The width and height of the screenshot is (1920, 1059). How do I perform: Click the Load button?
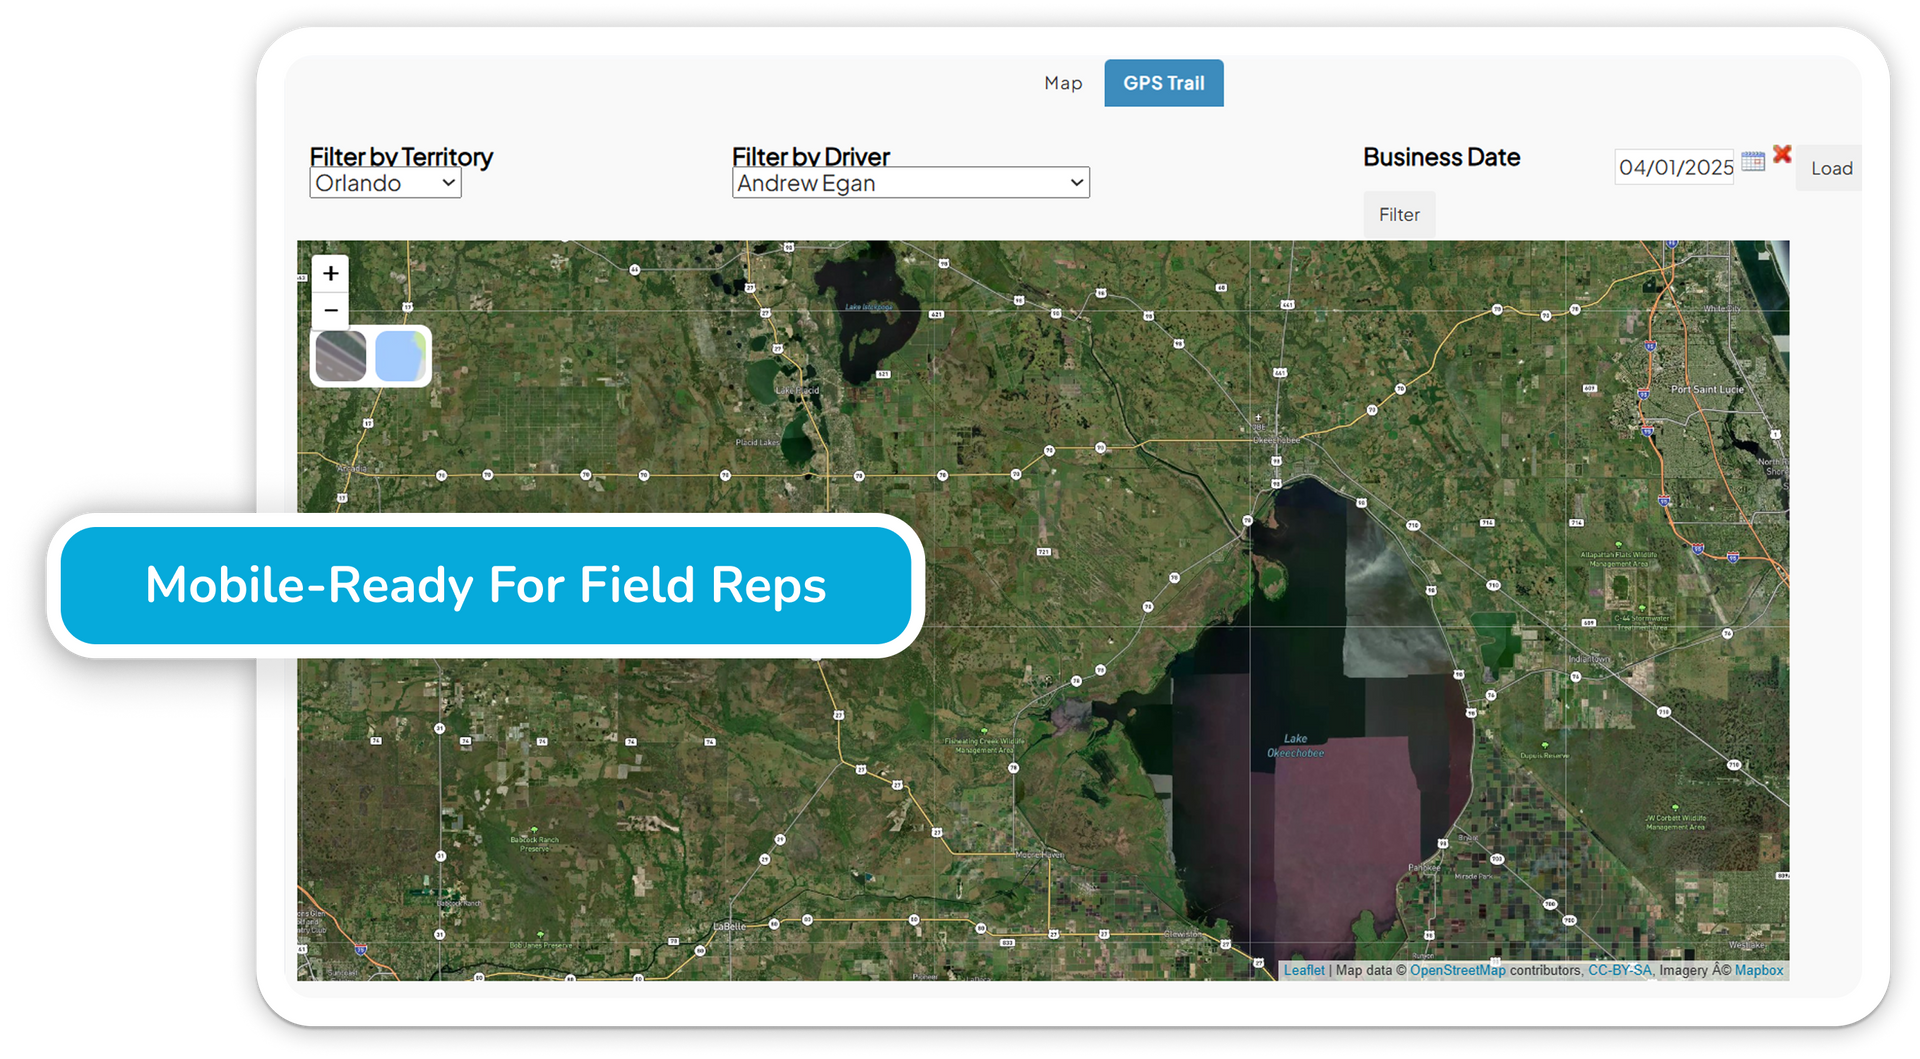coord(1831,168)
